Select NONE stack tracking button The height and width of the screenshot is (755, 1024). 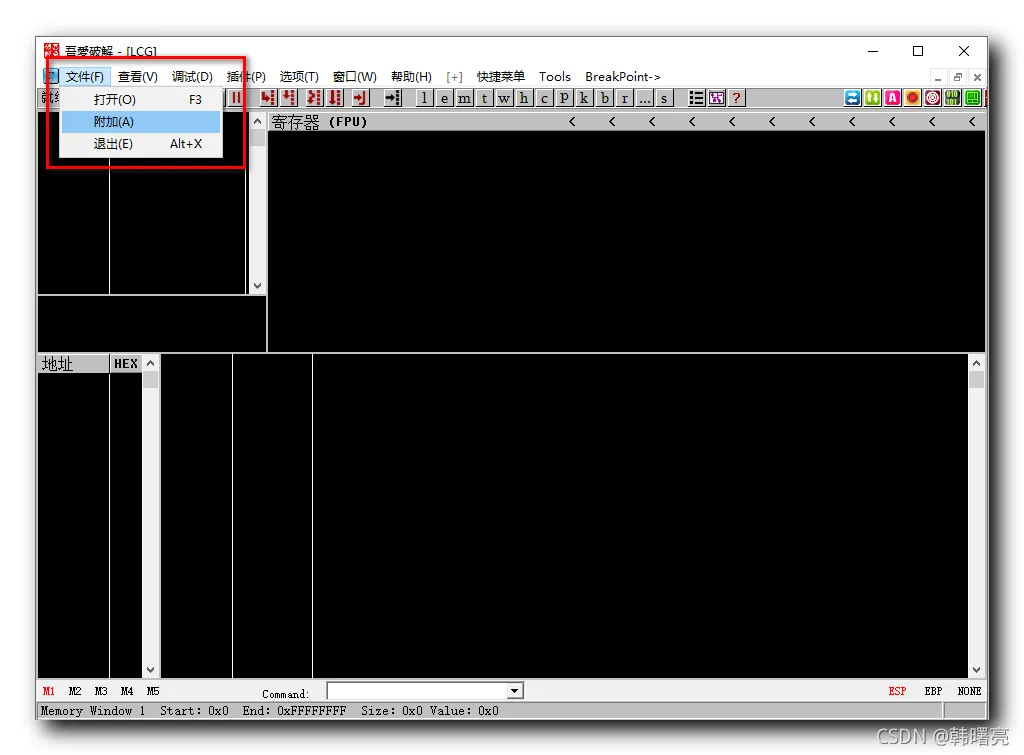[970, 691]
